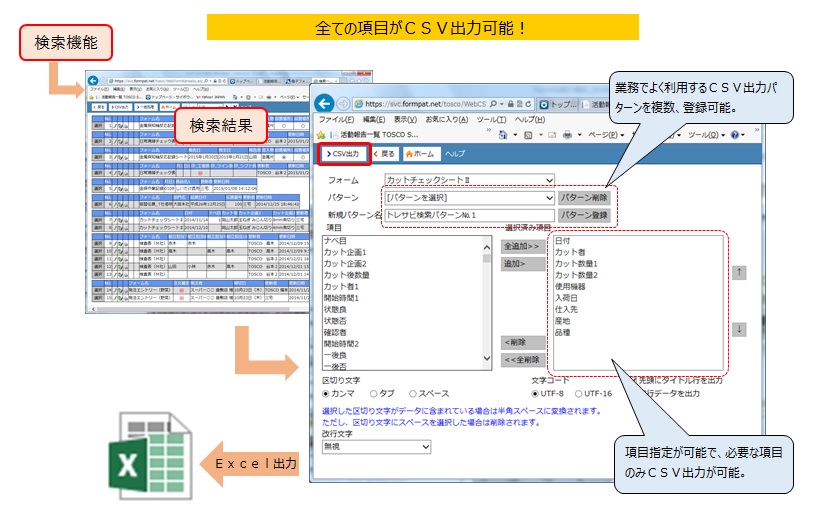Click the address bar search magnifier icon
Screen dimensions: 825x517
pyautogui.click(x=493, y=104)
